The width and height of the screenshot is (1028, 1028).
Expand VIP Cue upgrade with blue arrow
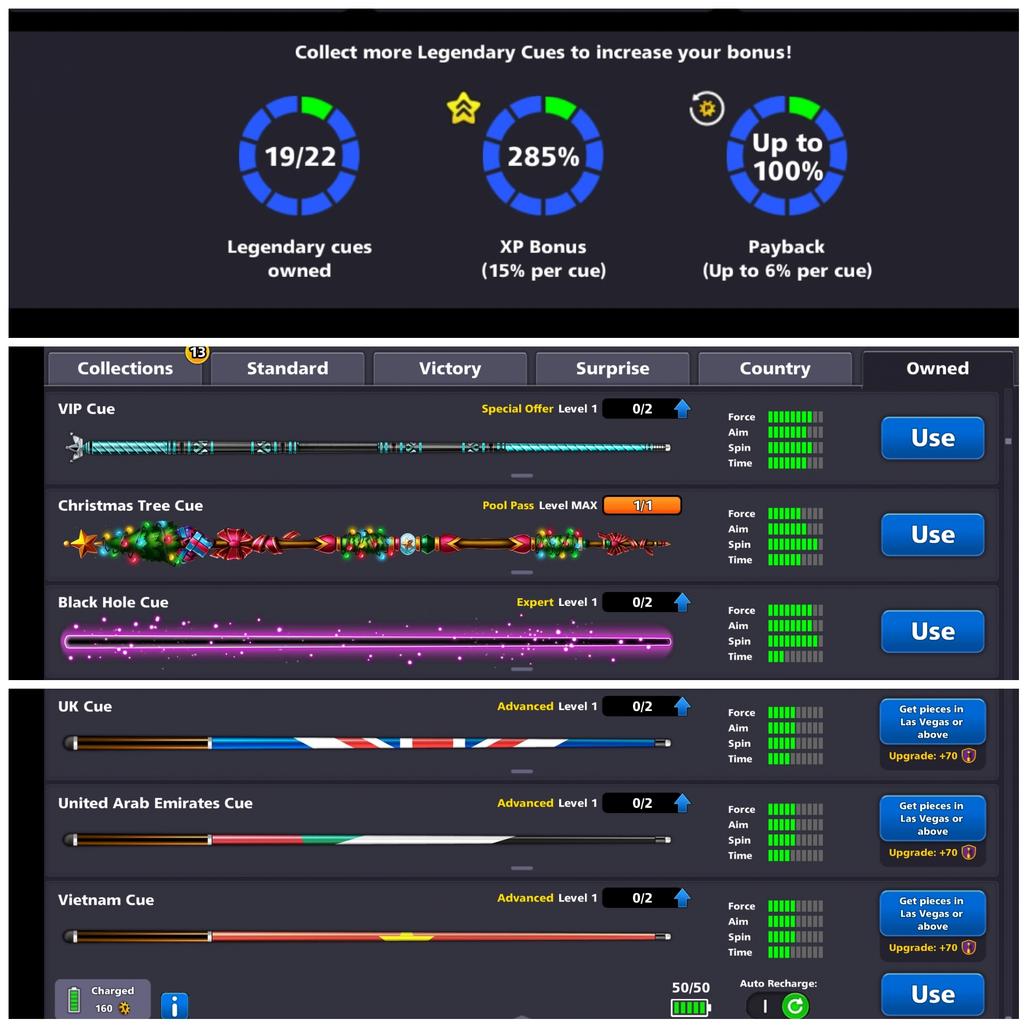click(x=682, y=408)
